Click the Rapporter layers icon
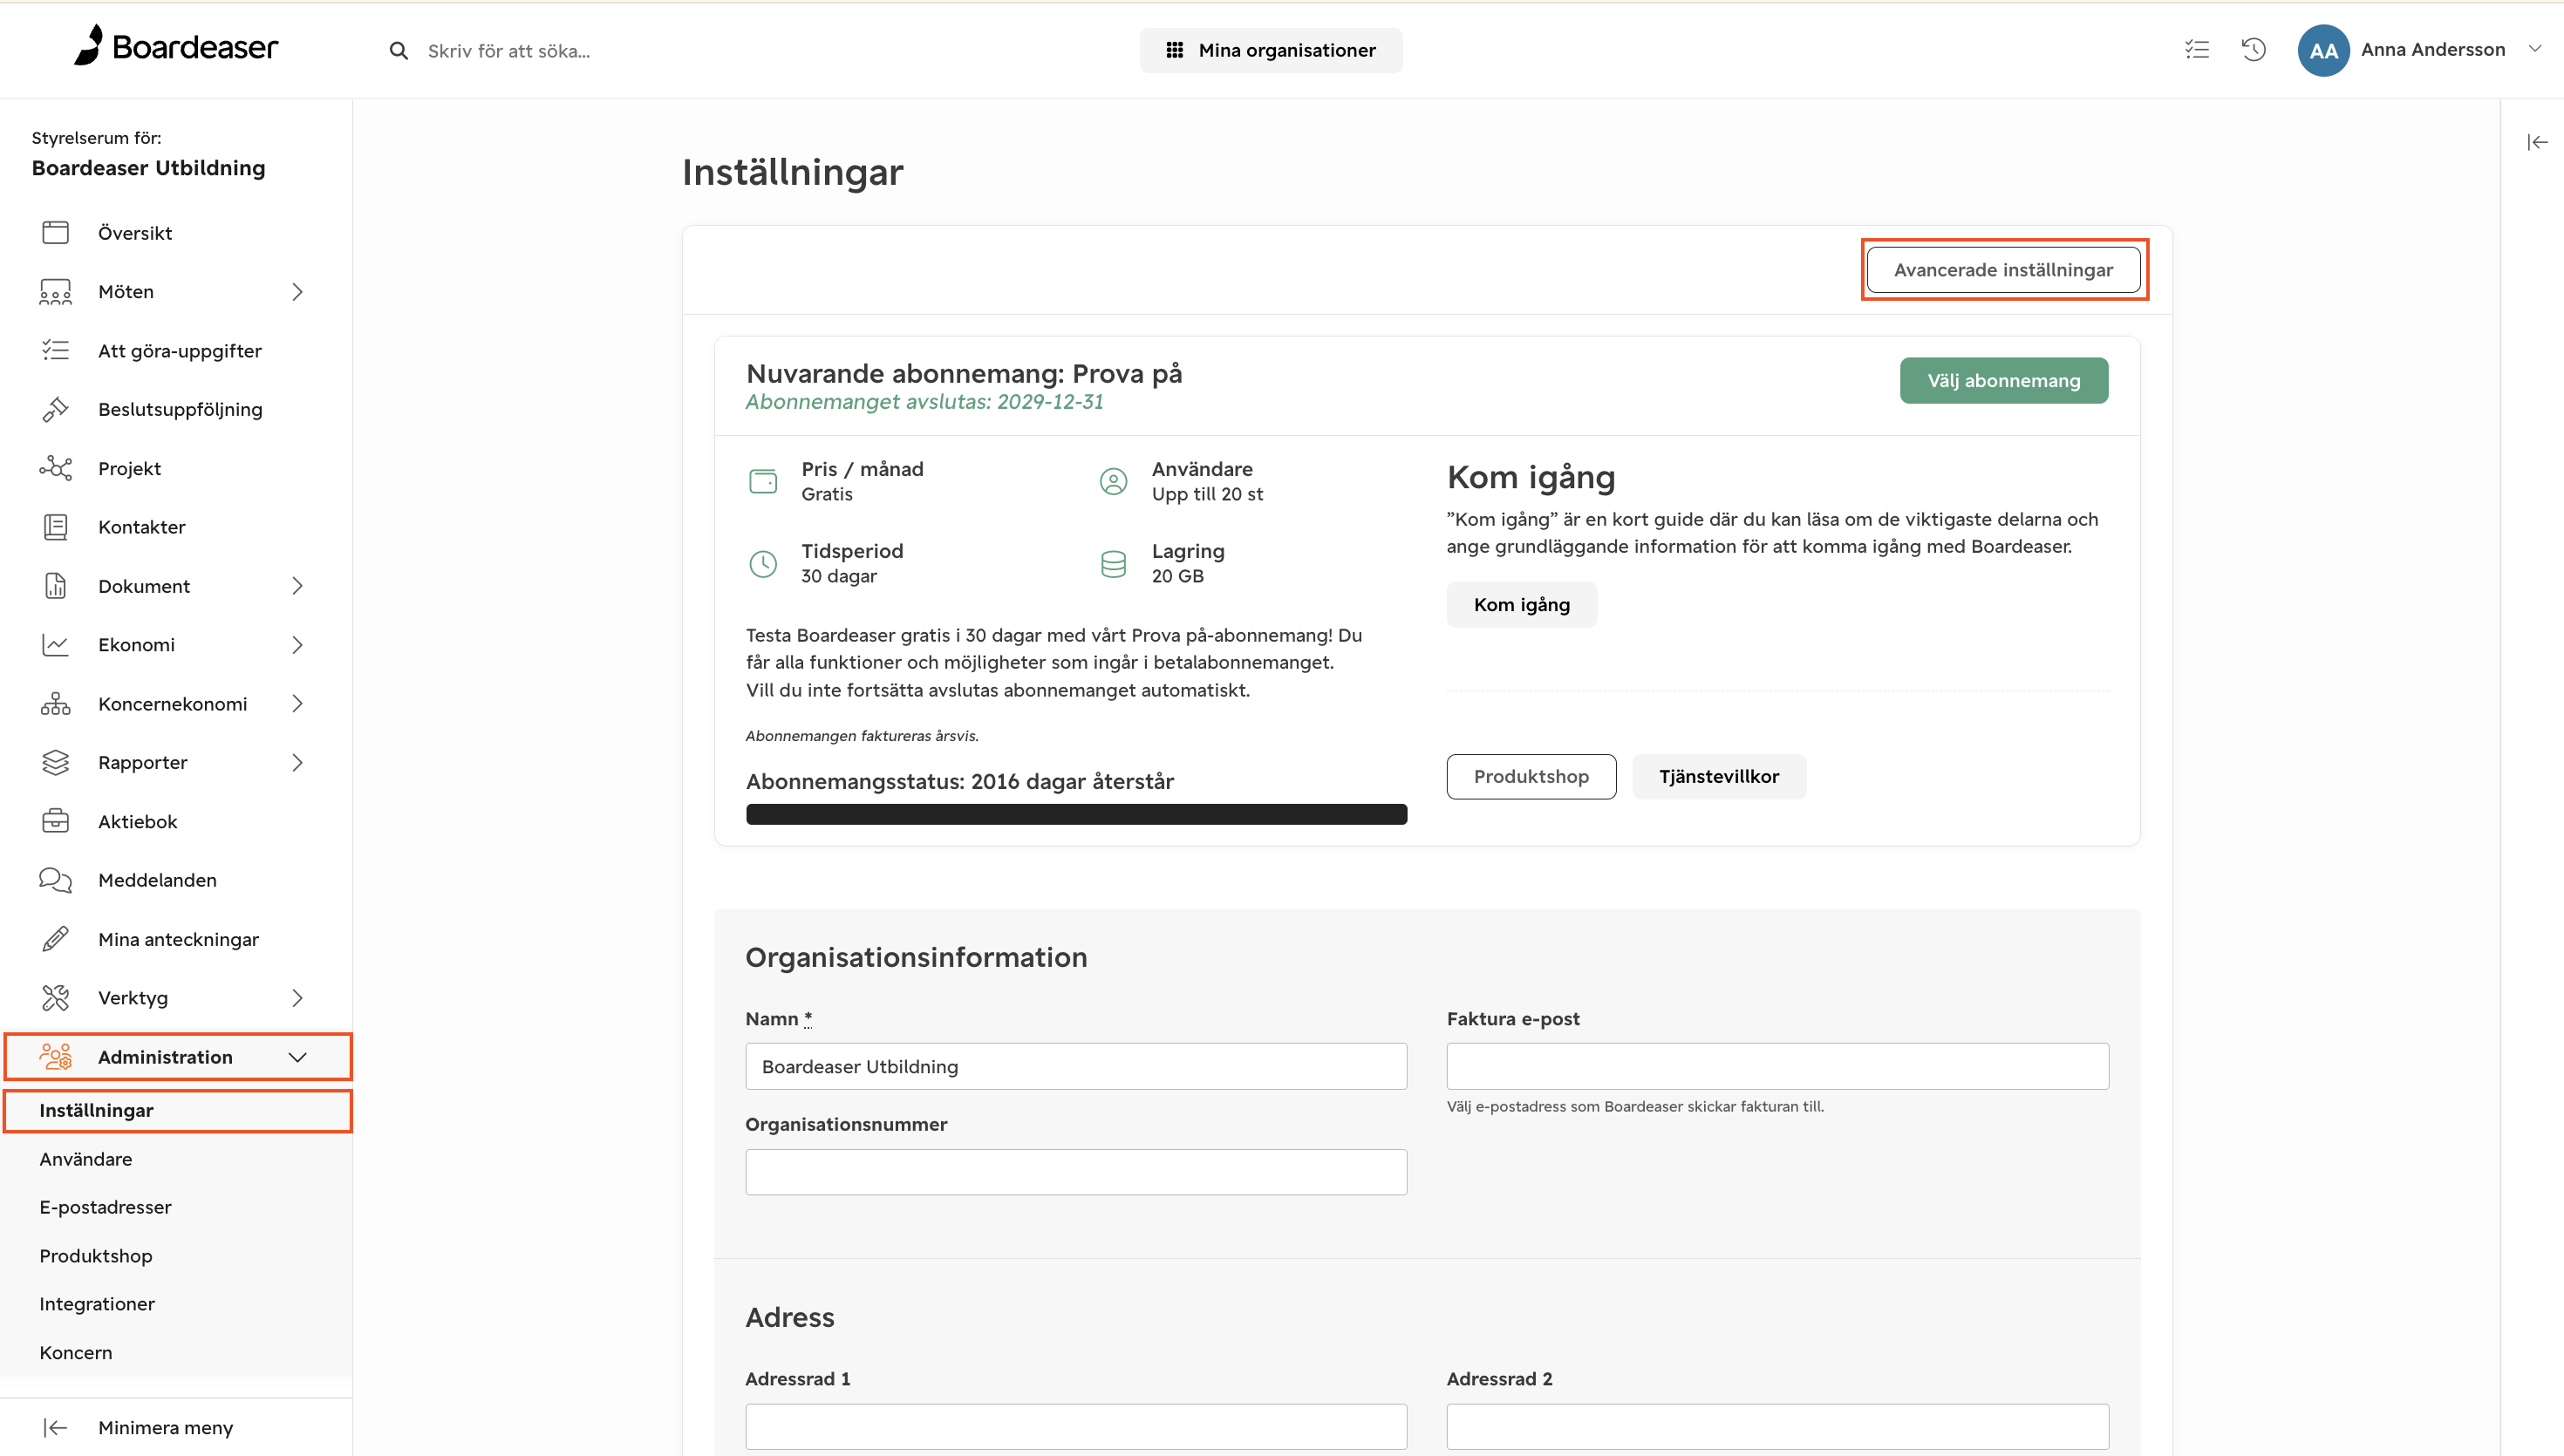The height and width of the screenshot is (1456, 2564). [56, 762]
